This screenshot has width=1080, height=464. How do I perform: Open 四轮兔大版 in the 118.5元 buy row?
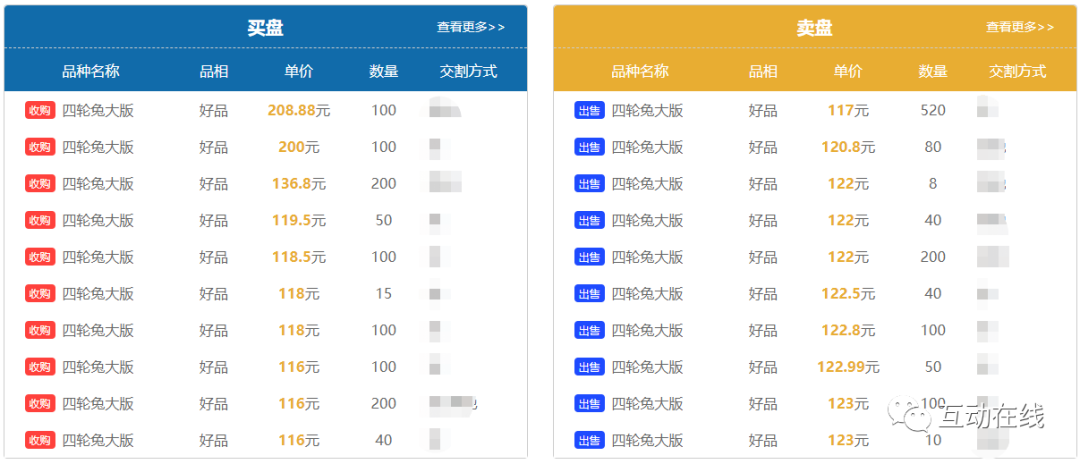pyautogui.click(x=98, y=257)
